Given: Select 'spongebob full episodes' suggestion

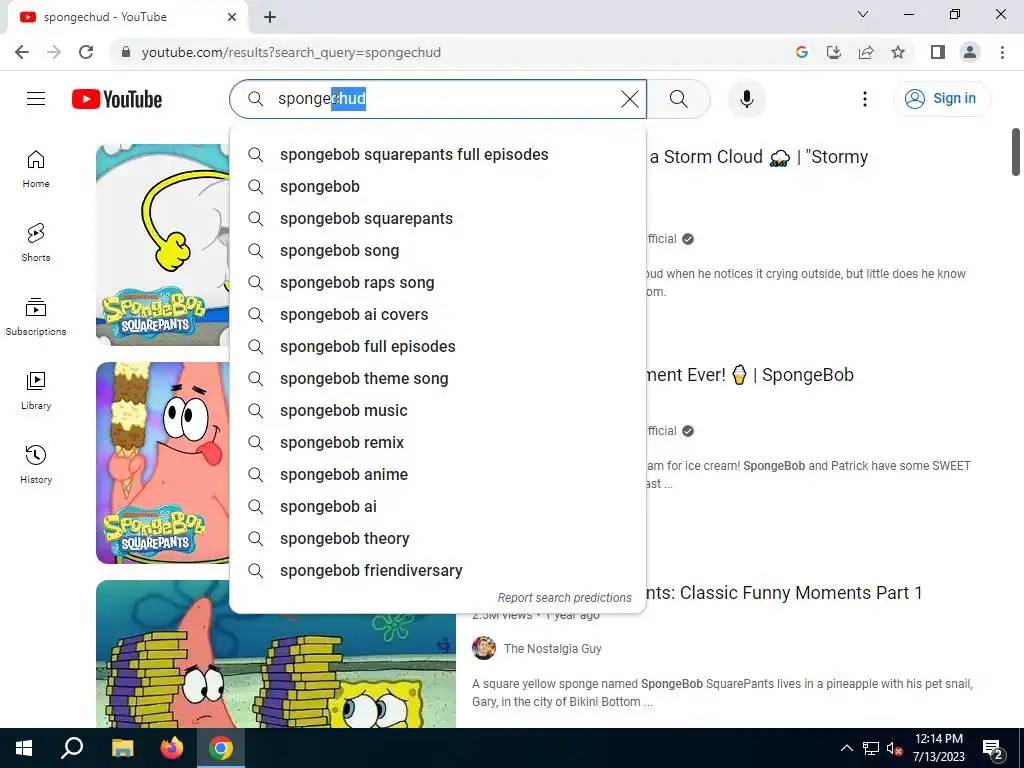Looking at the screenshot, I should (438, 347).
